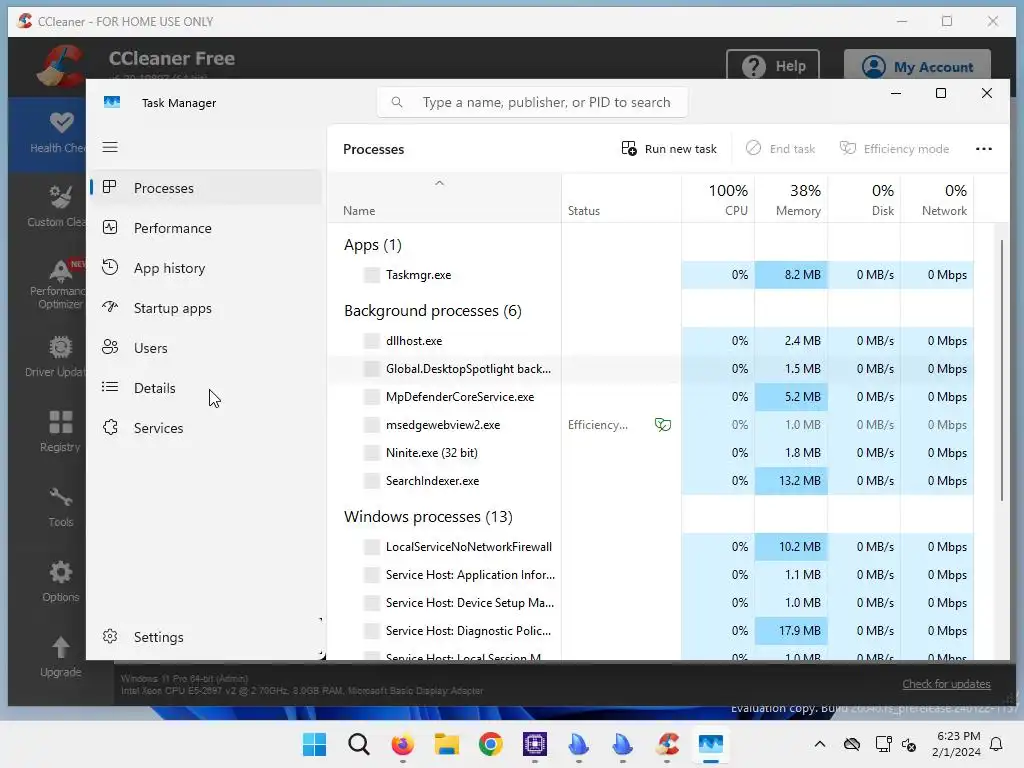Select Service Host: Device Setup Ma... row

point(650,603)
